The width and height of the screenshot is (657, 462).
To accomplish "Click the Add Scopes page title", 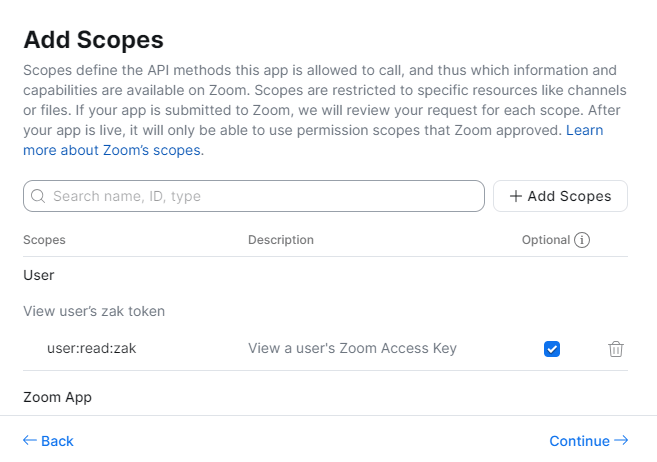I will point(93,40).
